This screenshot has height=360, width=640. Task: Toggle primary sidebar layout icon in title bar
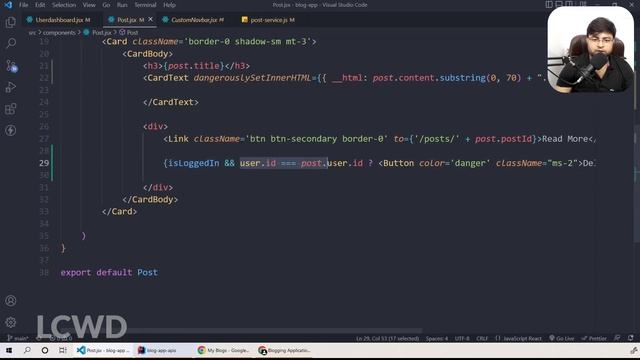coord(549,4)
